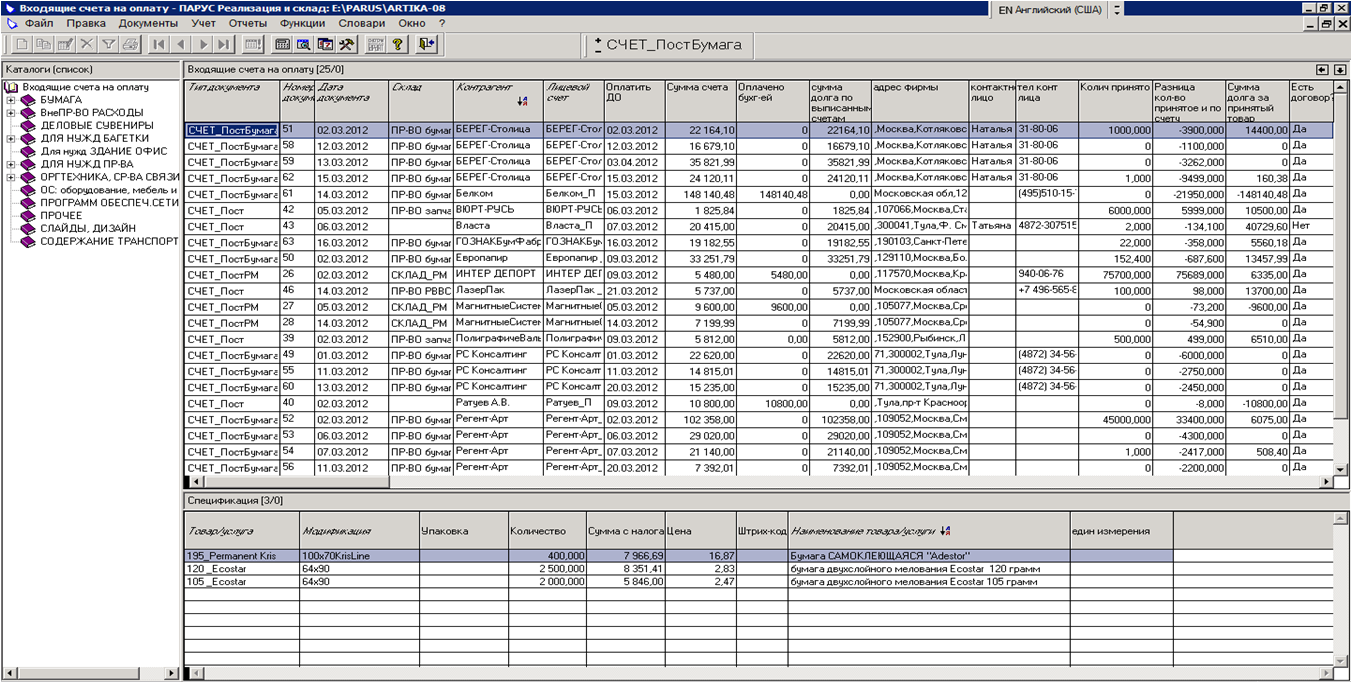
Task: Click the exit door toolbar icon
Action: 427,44
